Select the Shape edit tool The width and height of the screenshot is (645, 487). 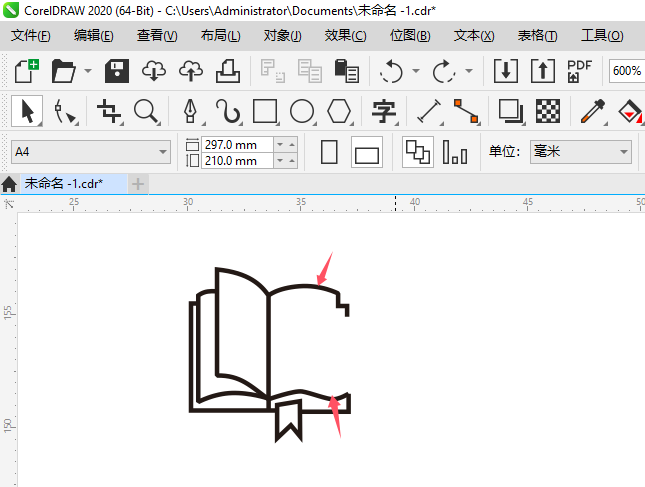(x=65, y=112)
